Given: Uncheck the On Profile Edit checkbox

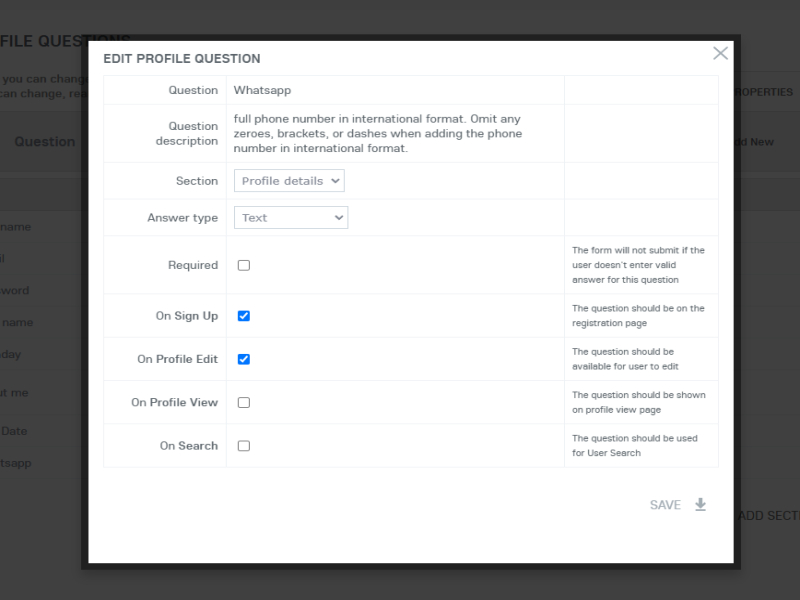Looking at the screenshot, I should tap(244, 359).
